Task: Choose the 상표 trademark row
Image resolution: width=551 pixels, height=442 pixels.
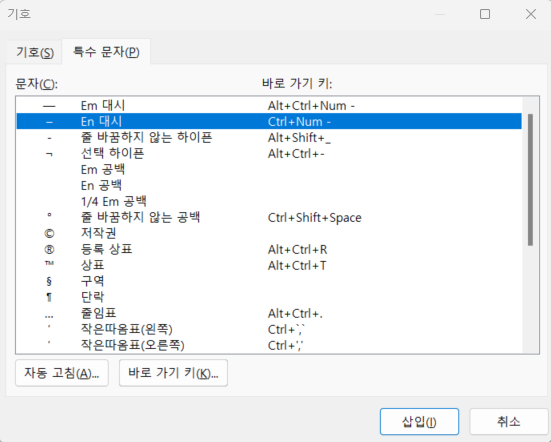Action: [269, 265]
